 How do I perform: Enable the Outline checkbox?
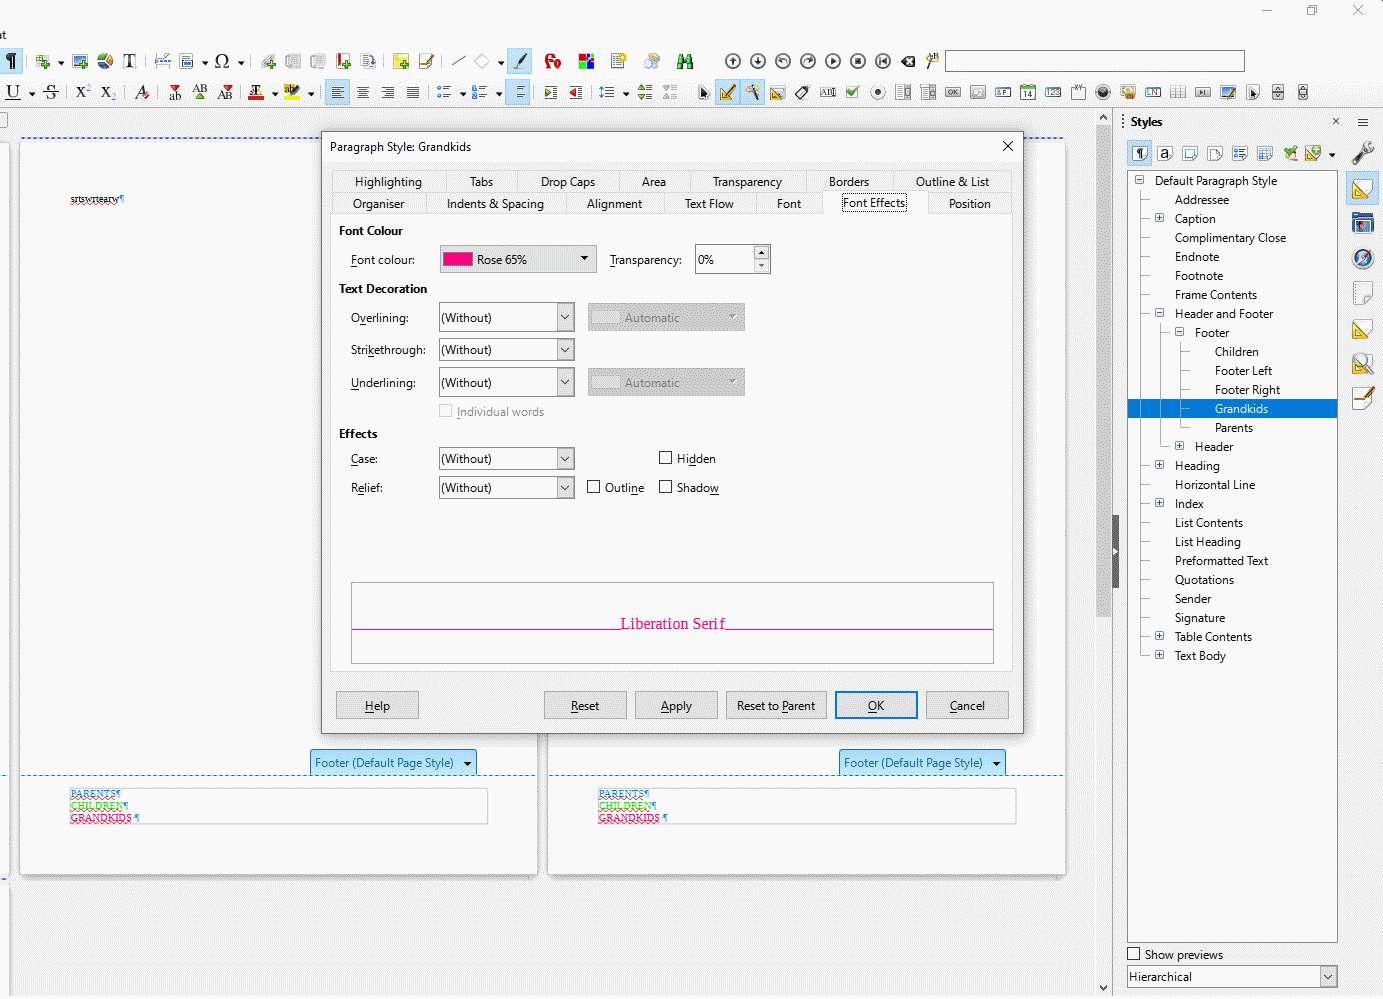click(593, 487)
